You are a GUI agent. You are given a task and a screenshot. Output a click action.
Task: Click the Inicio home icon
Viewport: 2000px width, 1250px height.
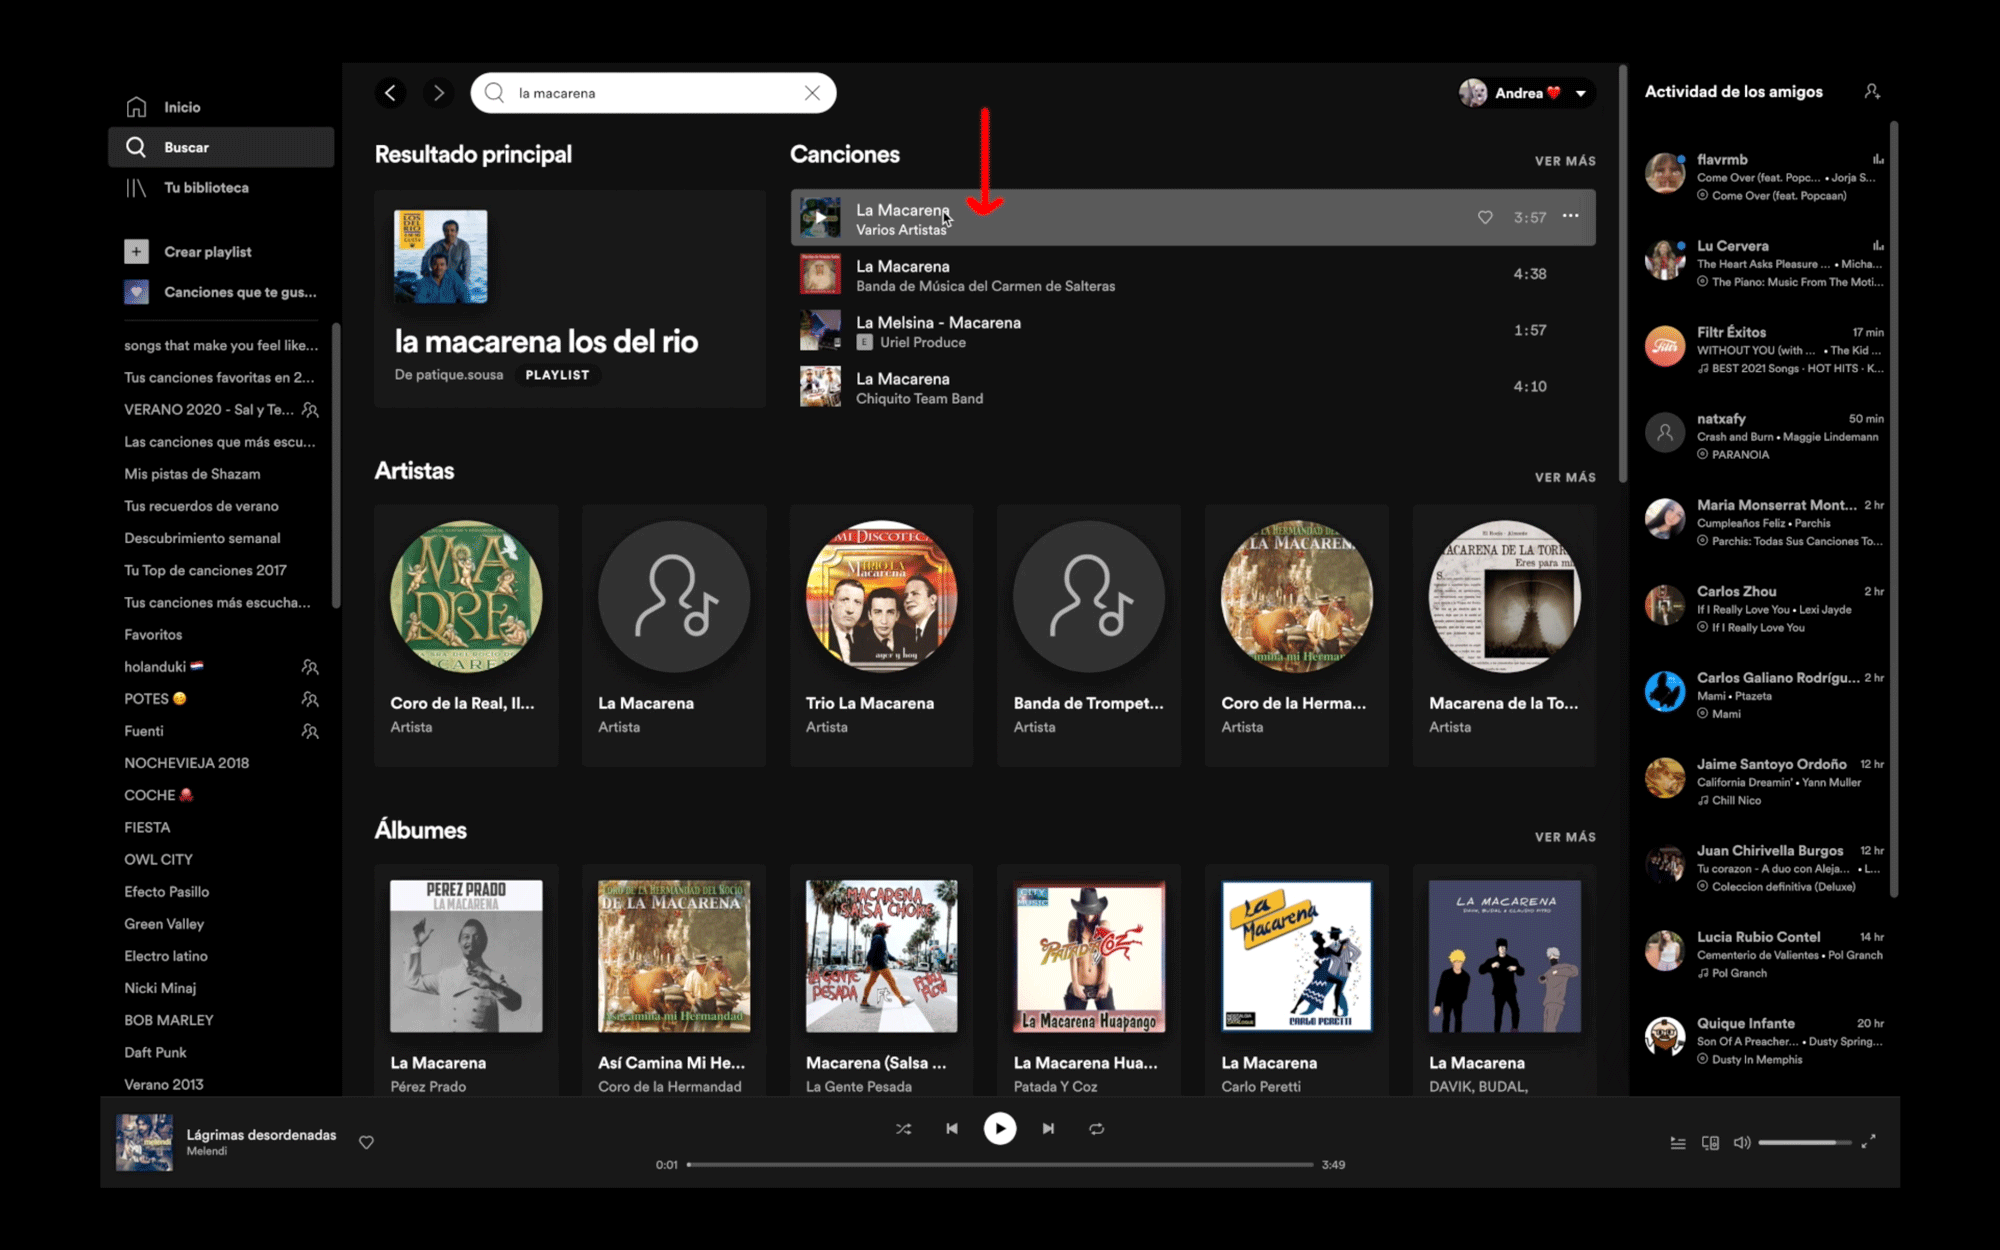point(136,107)
